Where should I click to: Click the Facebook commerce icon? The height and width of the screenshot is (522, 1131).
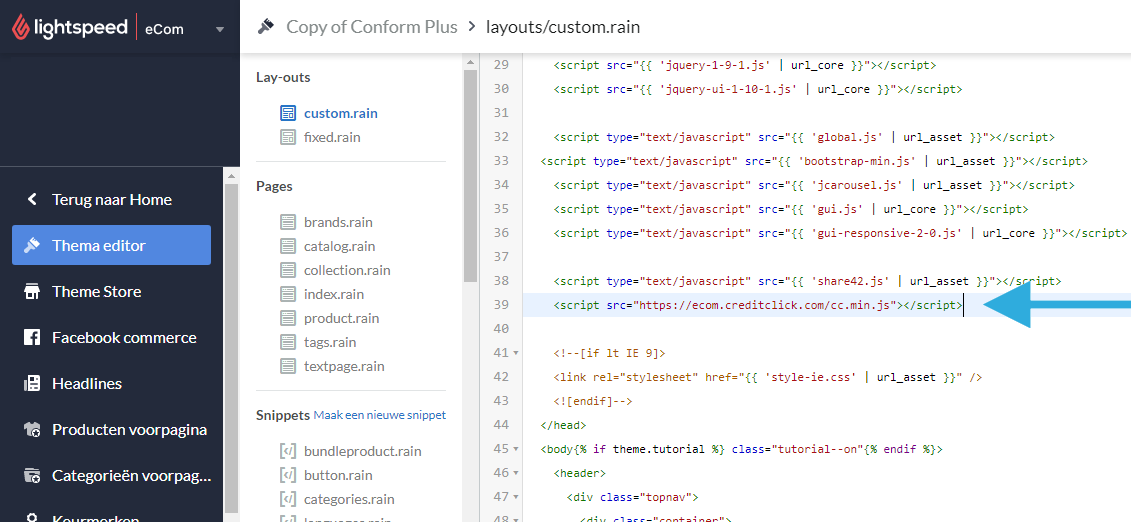32,337
